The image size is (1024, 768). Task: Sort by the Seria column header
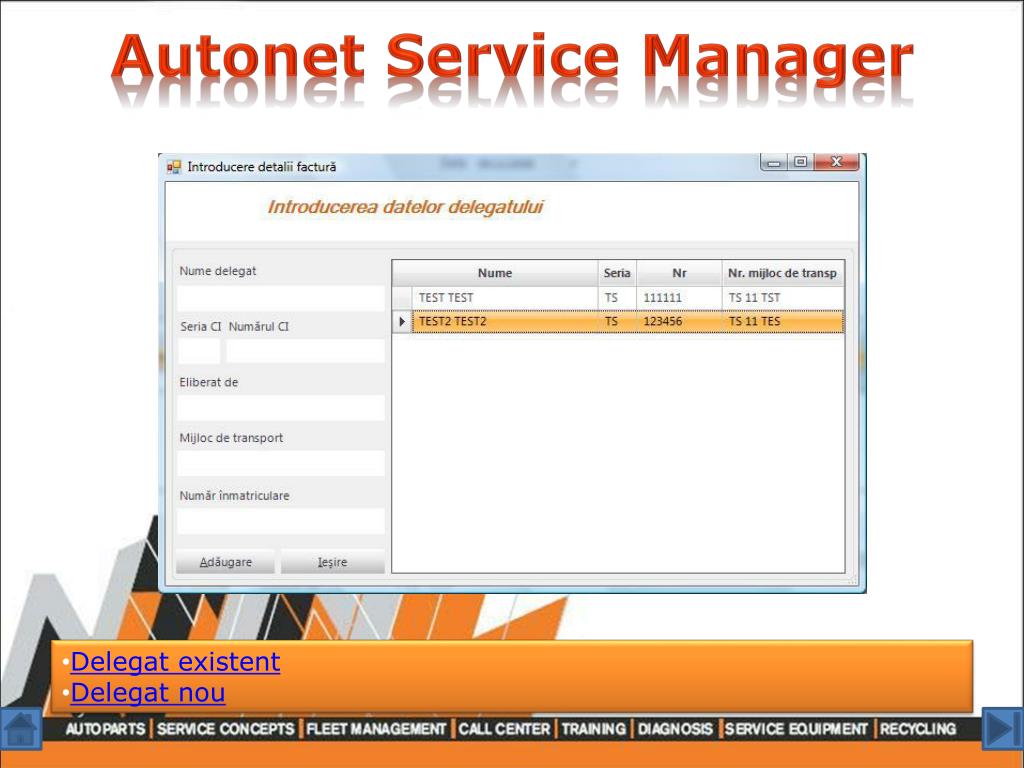616,273
